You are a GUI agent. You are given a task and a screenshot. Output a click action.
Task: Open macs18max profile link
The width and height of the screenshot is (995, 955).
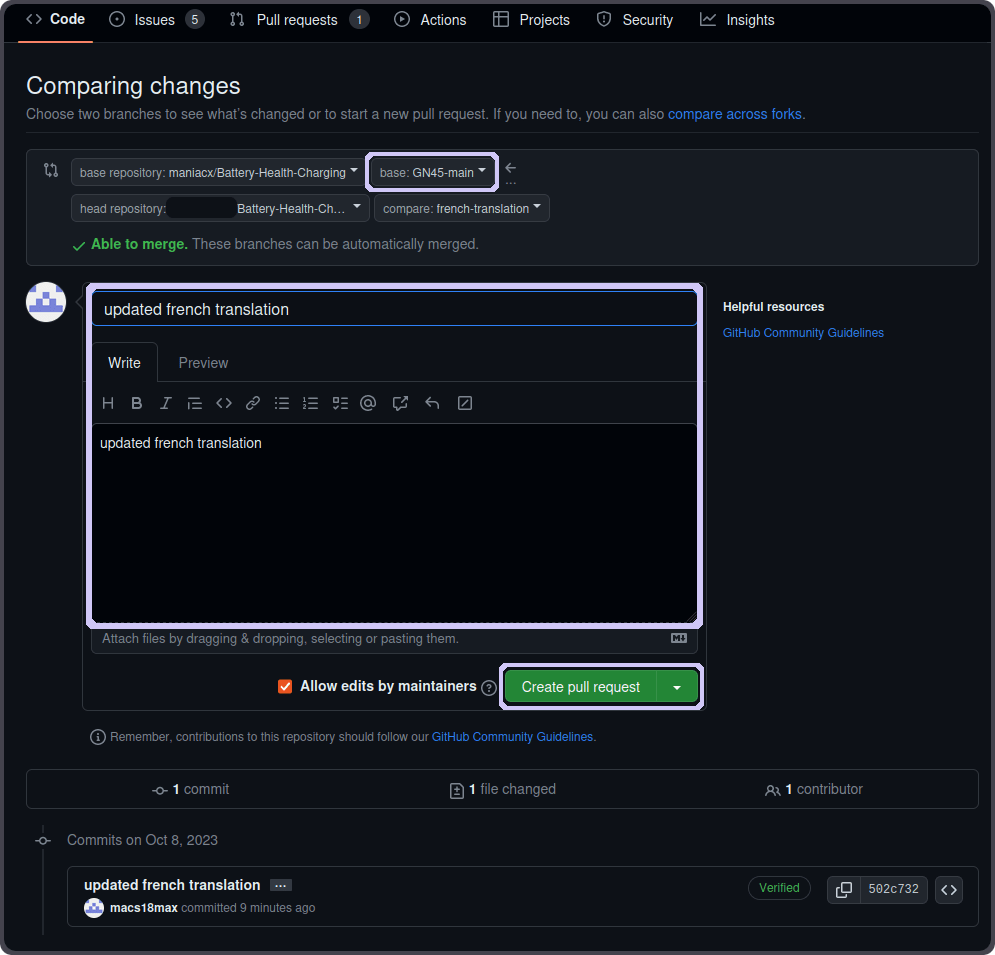[144, 908]
